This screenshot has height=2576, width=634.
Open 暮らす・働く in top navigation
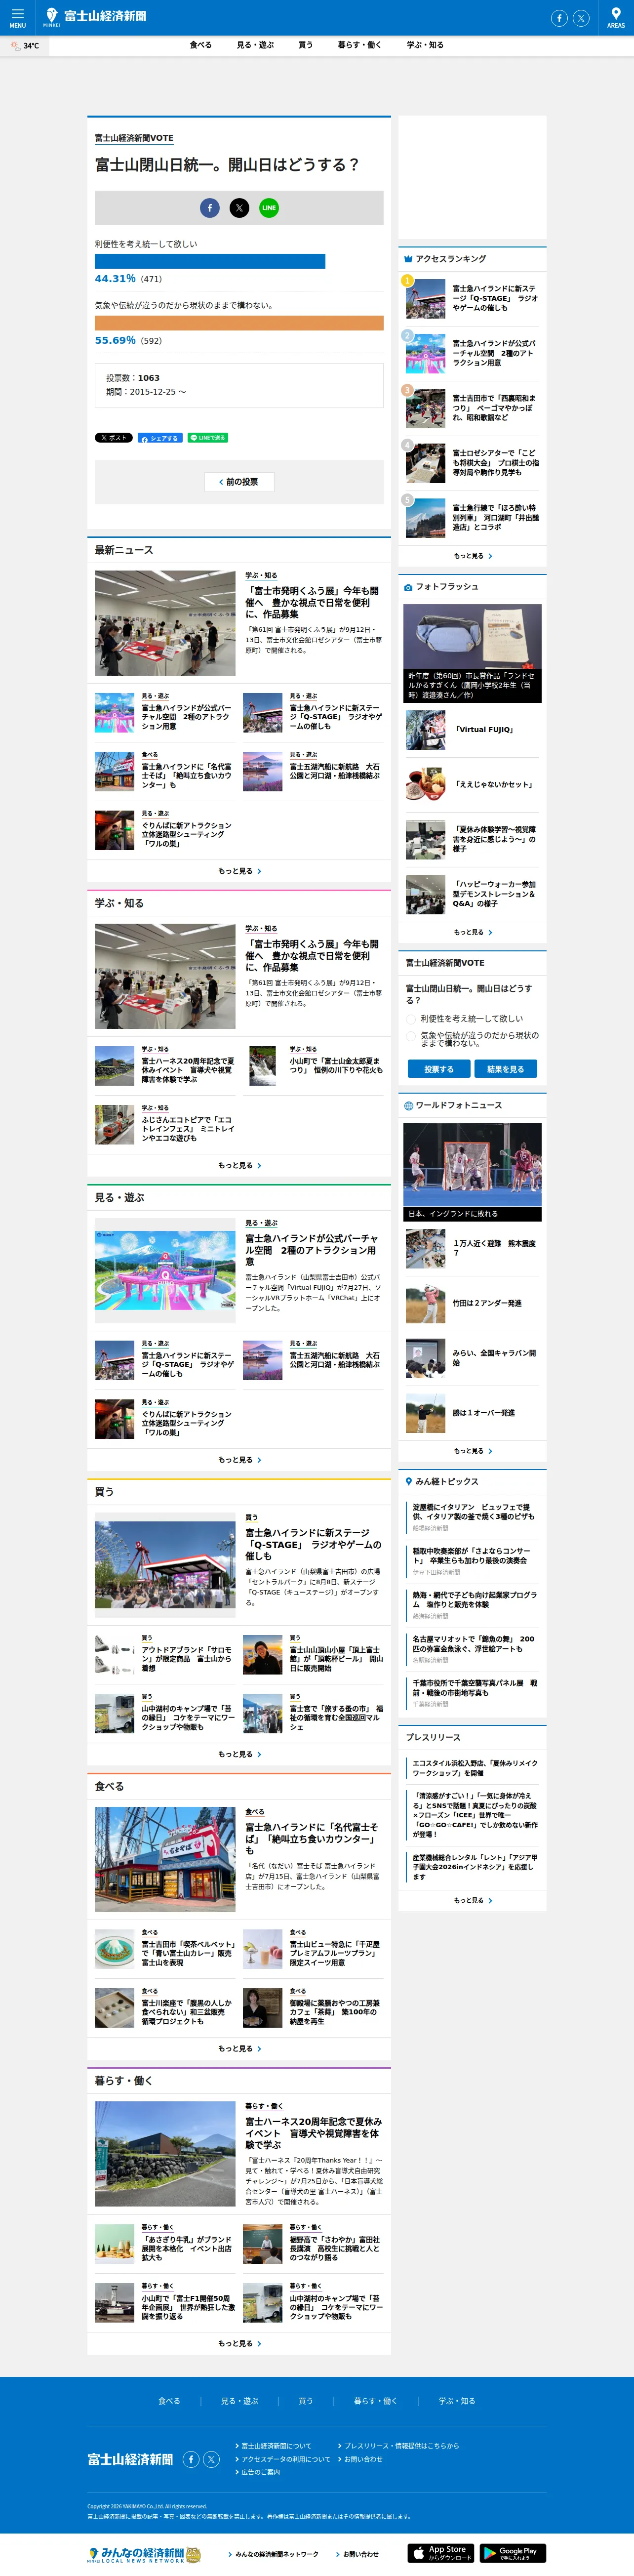(x=359, y=45)
